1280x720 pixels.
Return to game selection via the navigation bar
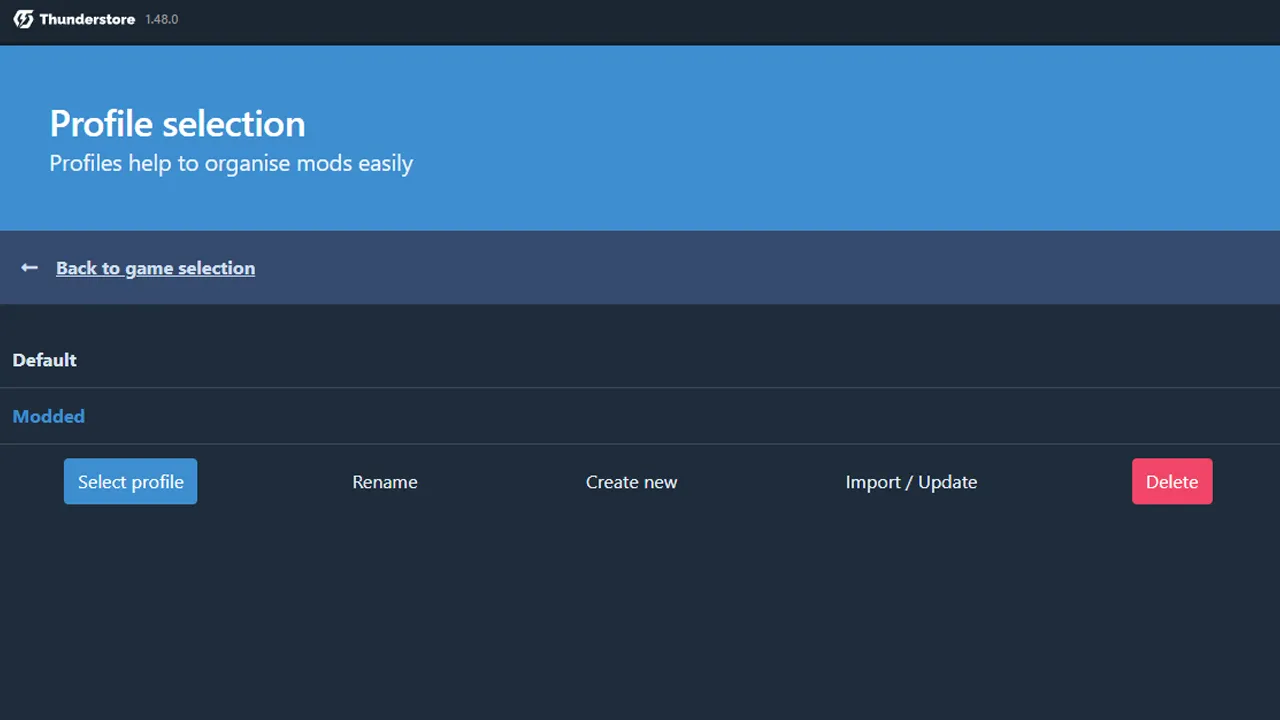click(155, 268)
